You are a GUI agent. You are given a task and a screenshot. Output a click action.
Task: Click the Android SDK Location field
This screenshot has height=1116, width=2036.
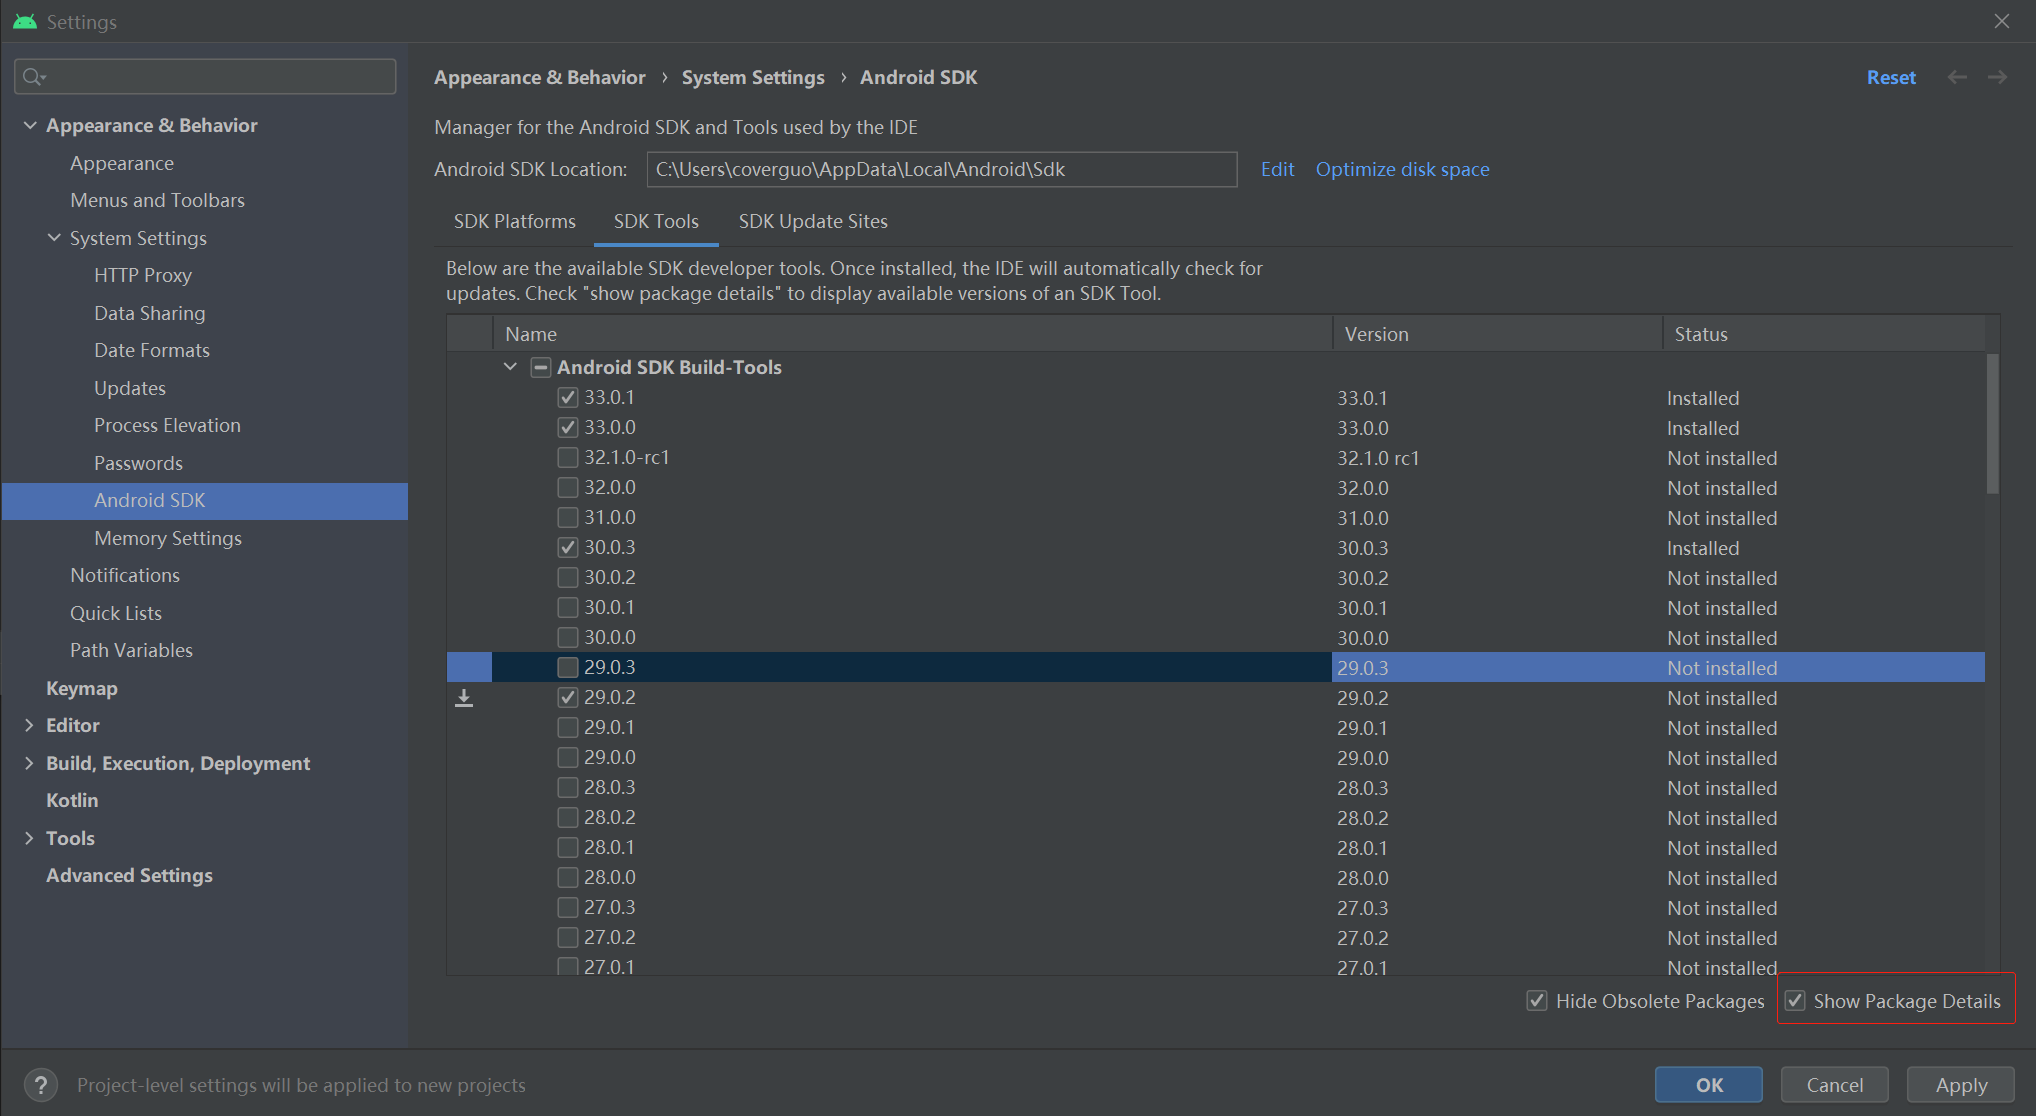click(x=940, y=169)
